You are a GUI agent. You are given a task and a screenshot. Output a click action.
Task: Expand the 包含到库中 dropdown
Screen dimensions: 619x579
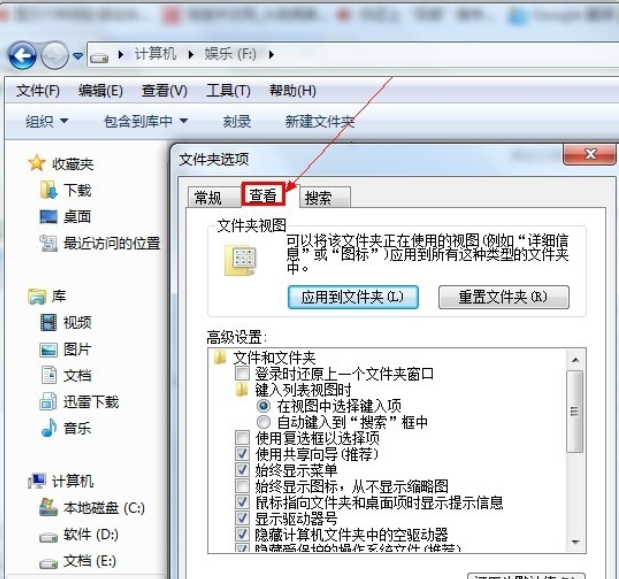(146, 121)
